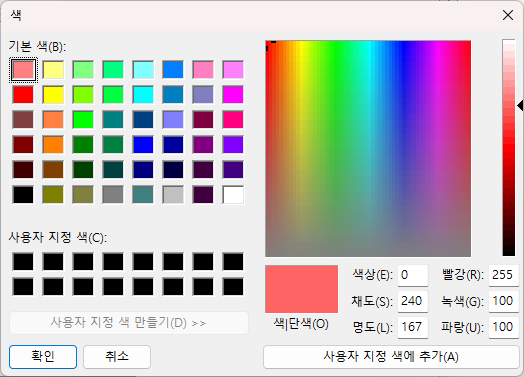
Task: Cancel the dialog with 취소
Action: 117,357
